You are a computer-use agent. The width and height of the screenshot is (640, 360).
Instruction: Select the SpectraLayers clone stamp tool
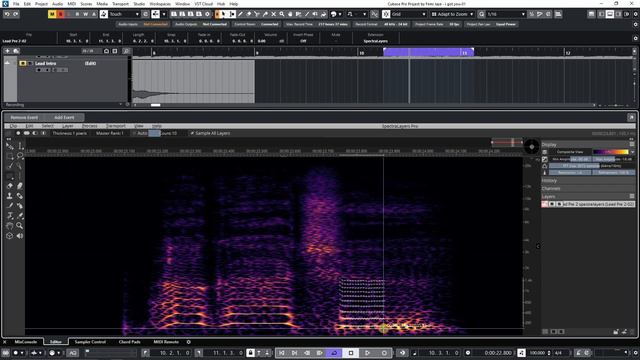click(10, 196)
